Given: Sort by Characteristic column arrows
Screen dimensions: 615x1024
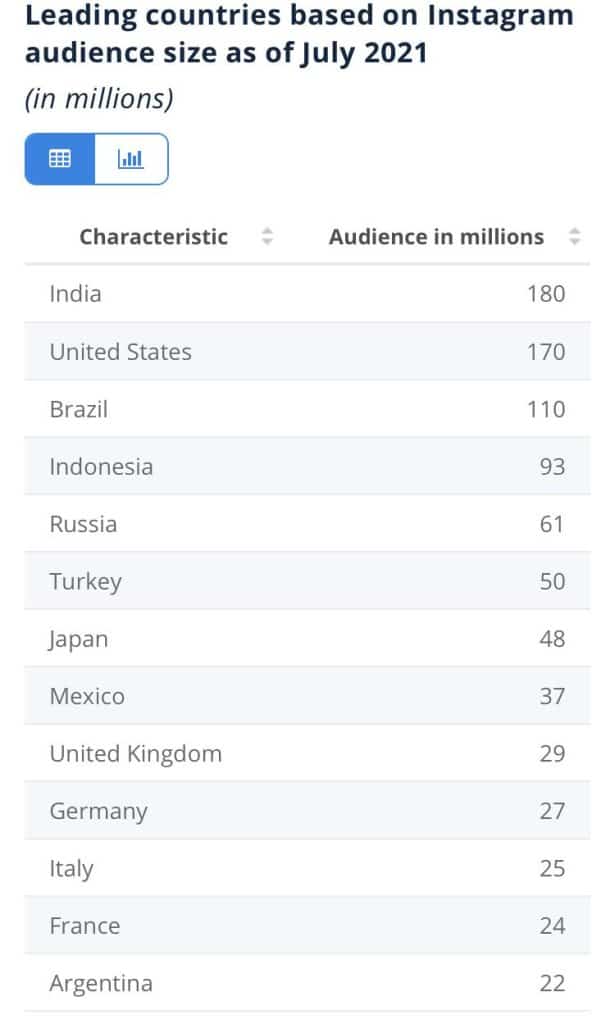Looking at the screenshot, I should (267, 237).
